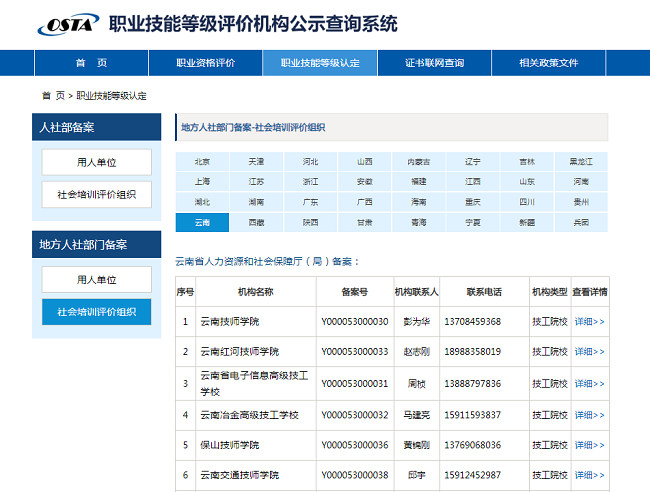This screenshot has width=650, height=492.
Task: Choose 用人单位 under 地方人社部门备案
Action: pos(97,280)
